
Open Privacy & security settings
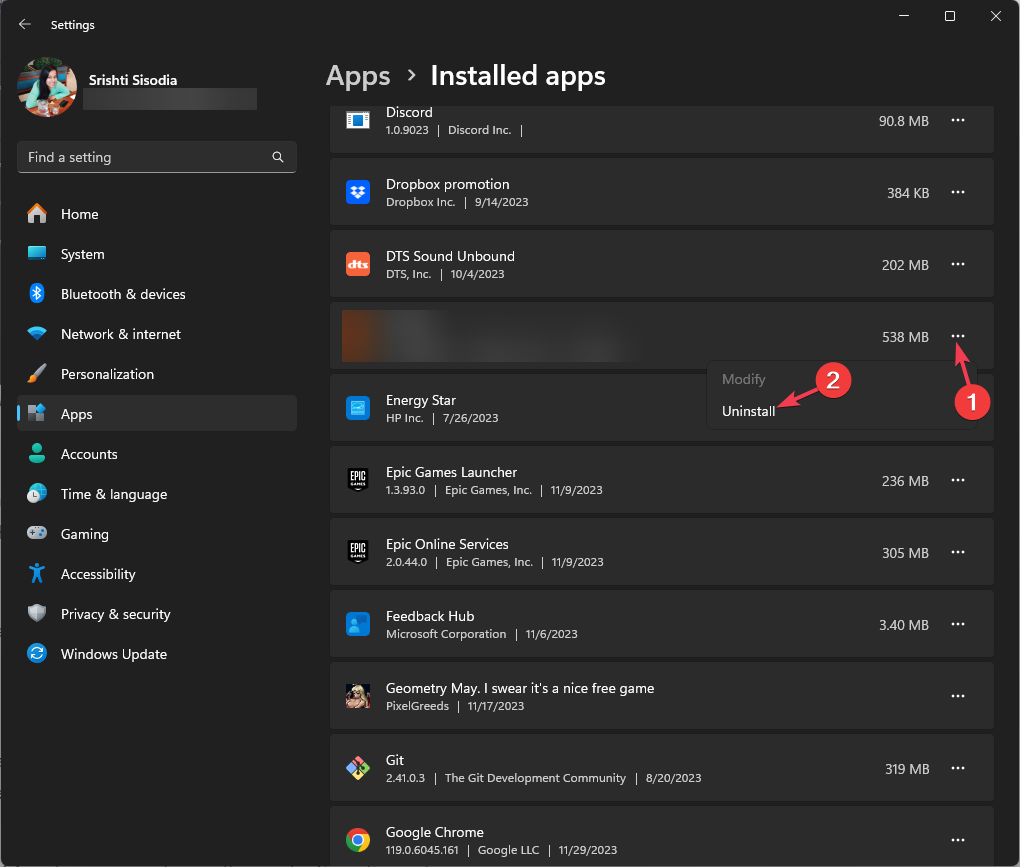pos(157,614)
